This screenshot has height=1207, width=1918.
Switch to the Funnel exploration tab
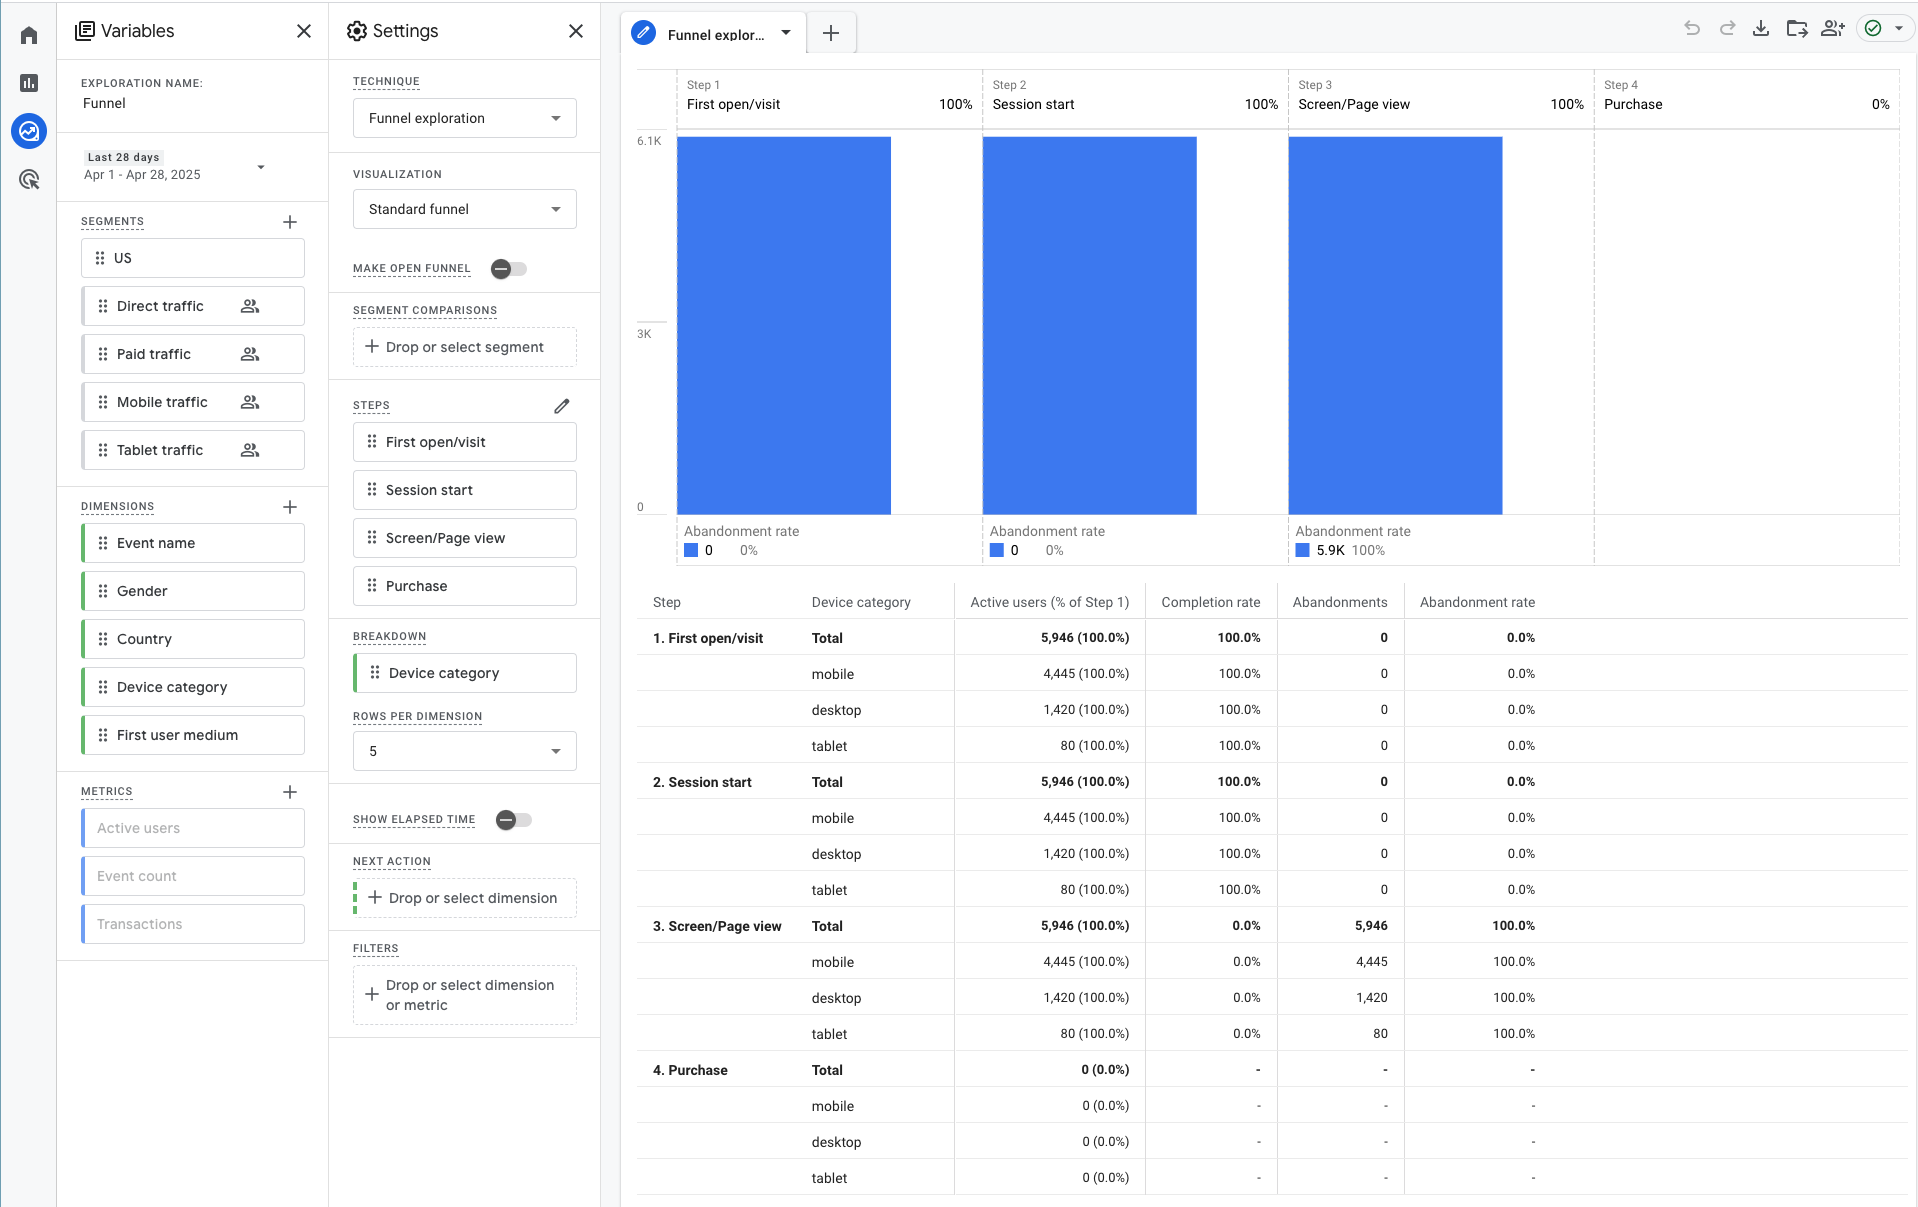click(x=713, y=33)
